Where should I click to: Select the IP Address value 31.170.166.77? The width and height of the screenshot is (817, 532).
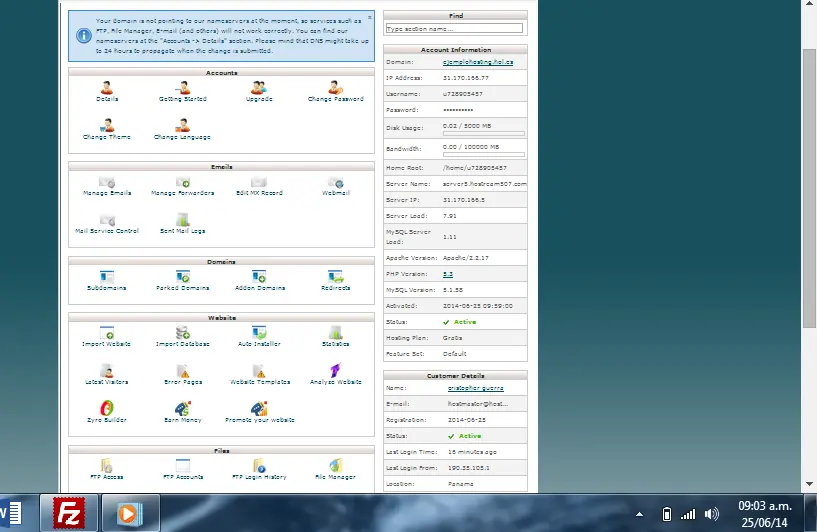(x=466, y=78)
